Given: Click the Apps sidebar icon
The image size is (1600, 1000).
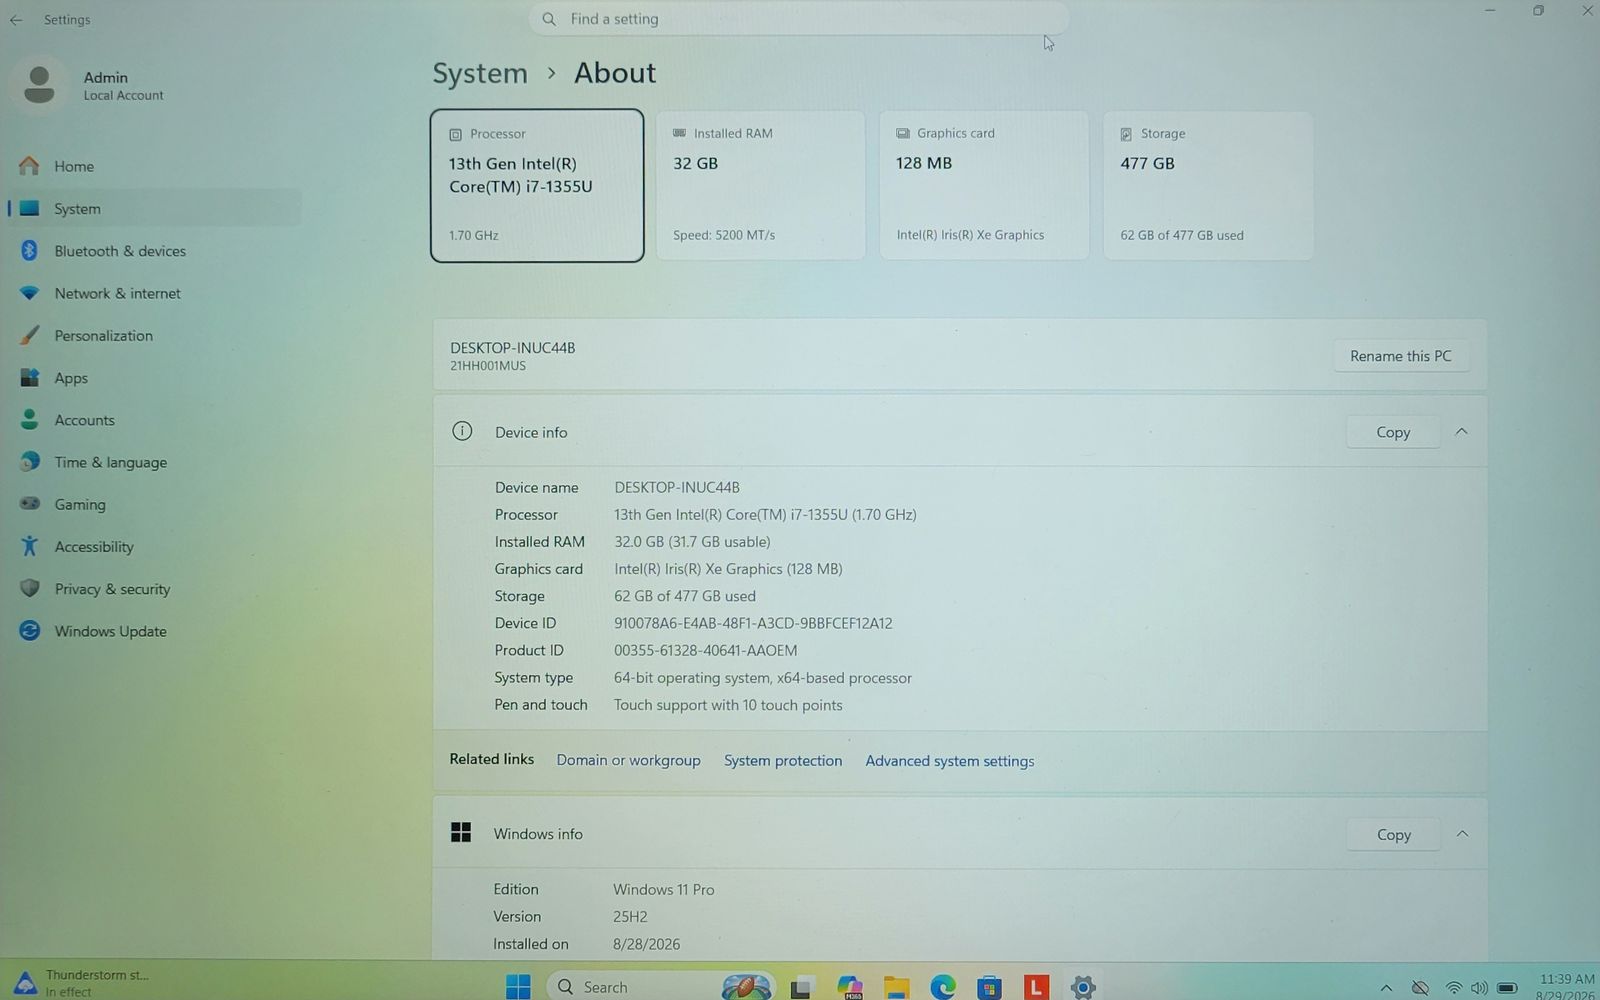Looking at the screenshot, I should pyautogui.click(x=30, y=378).
